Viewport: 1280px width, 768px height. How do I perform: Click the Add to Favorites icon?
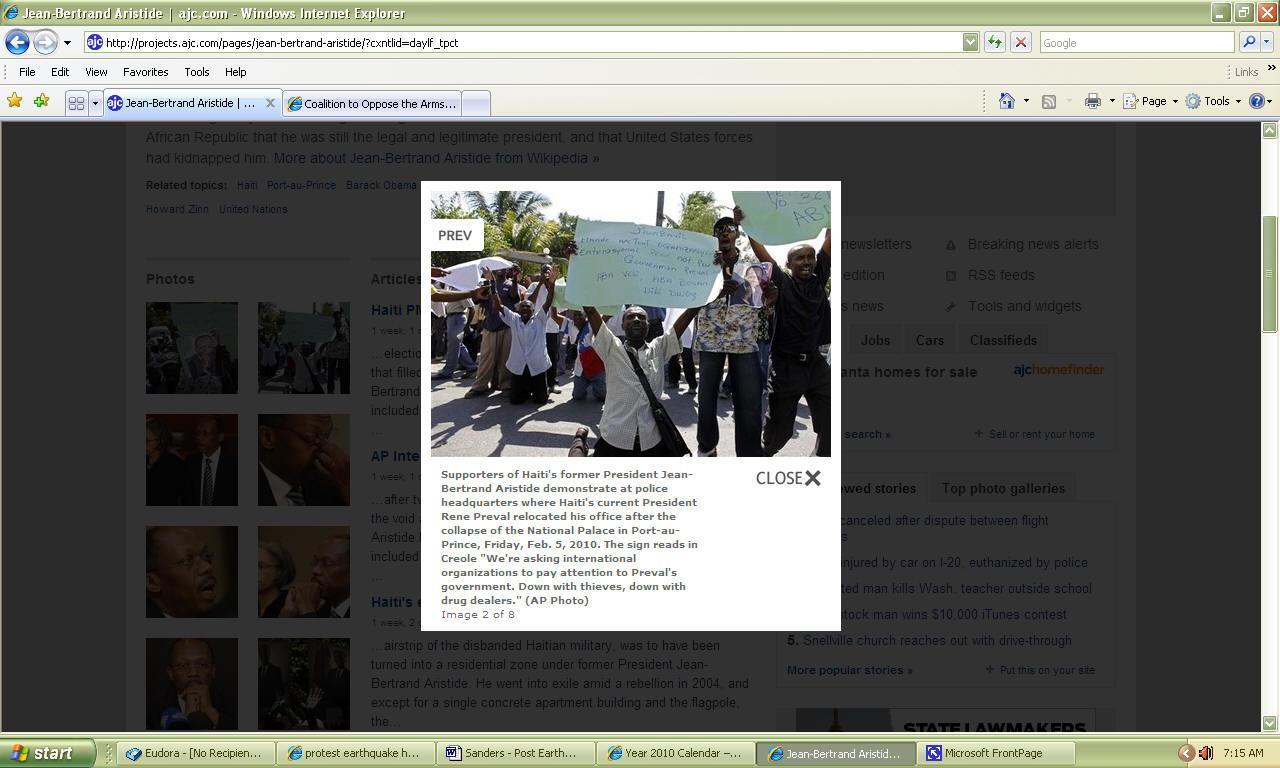coord(41,101)
